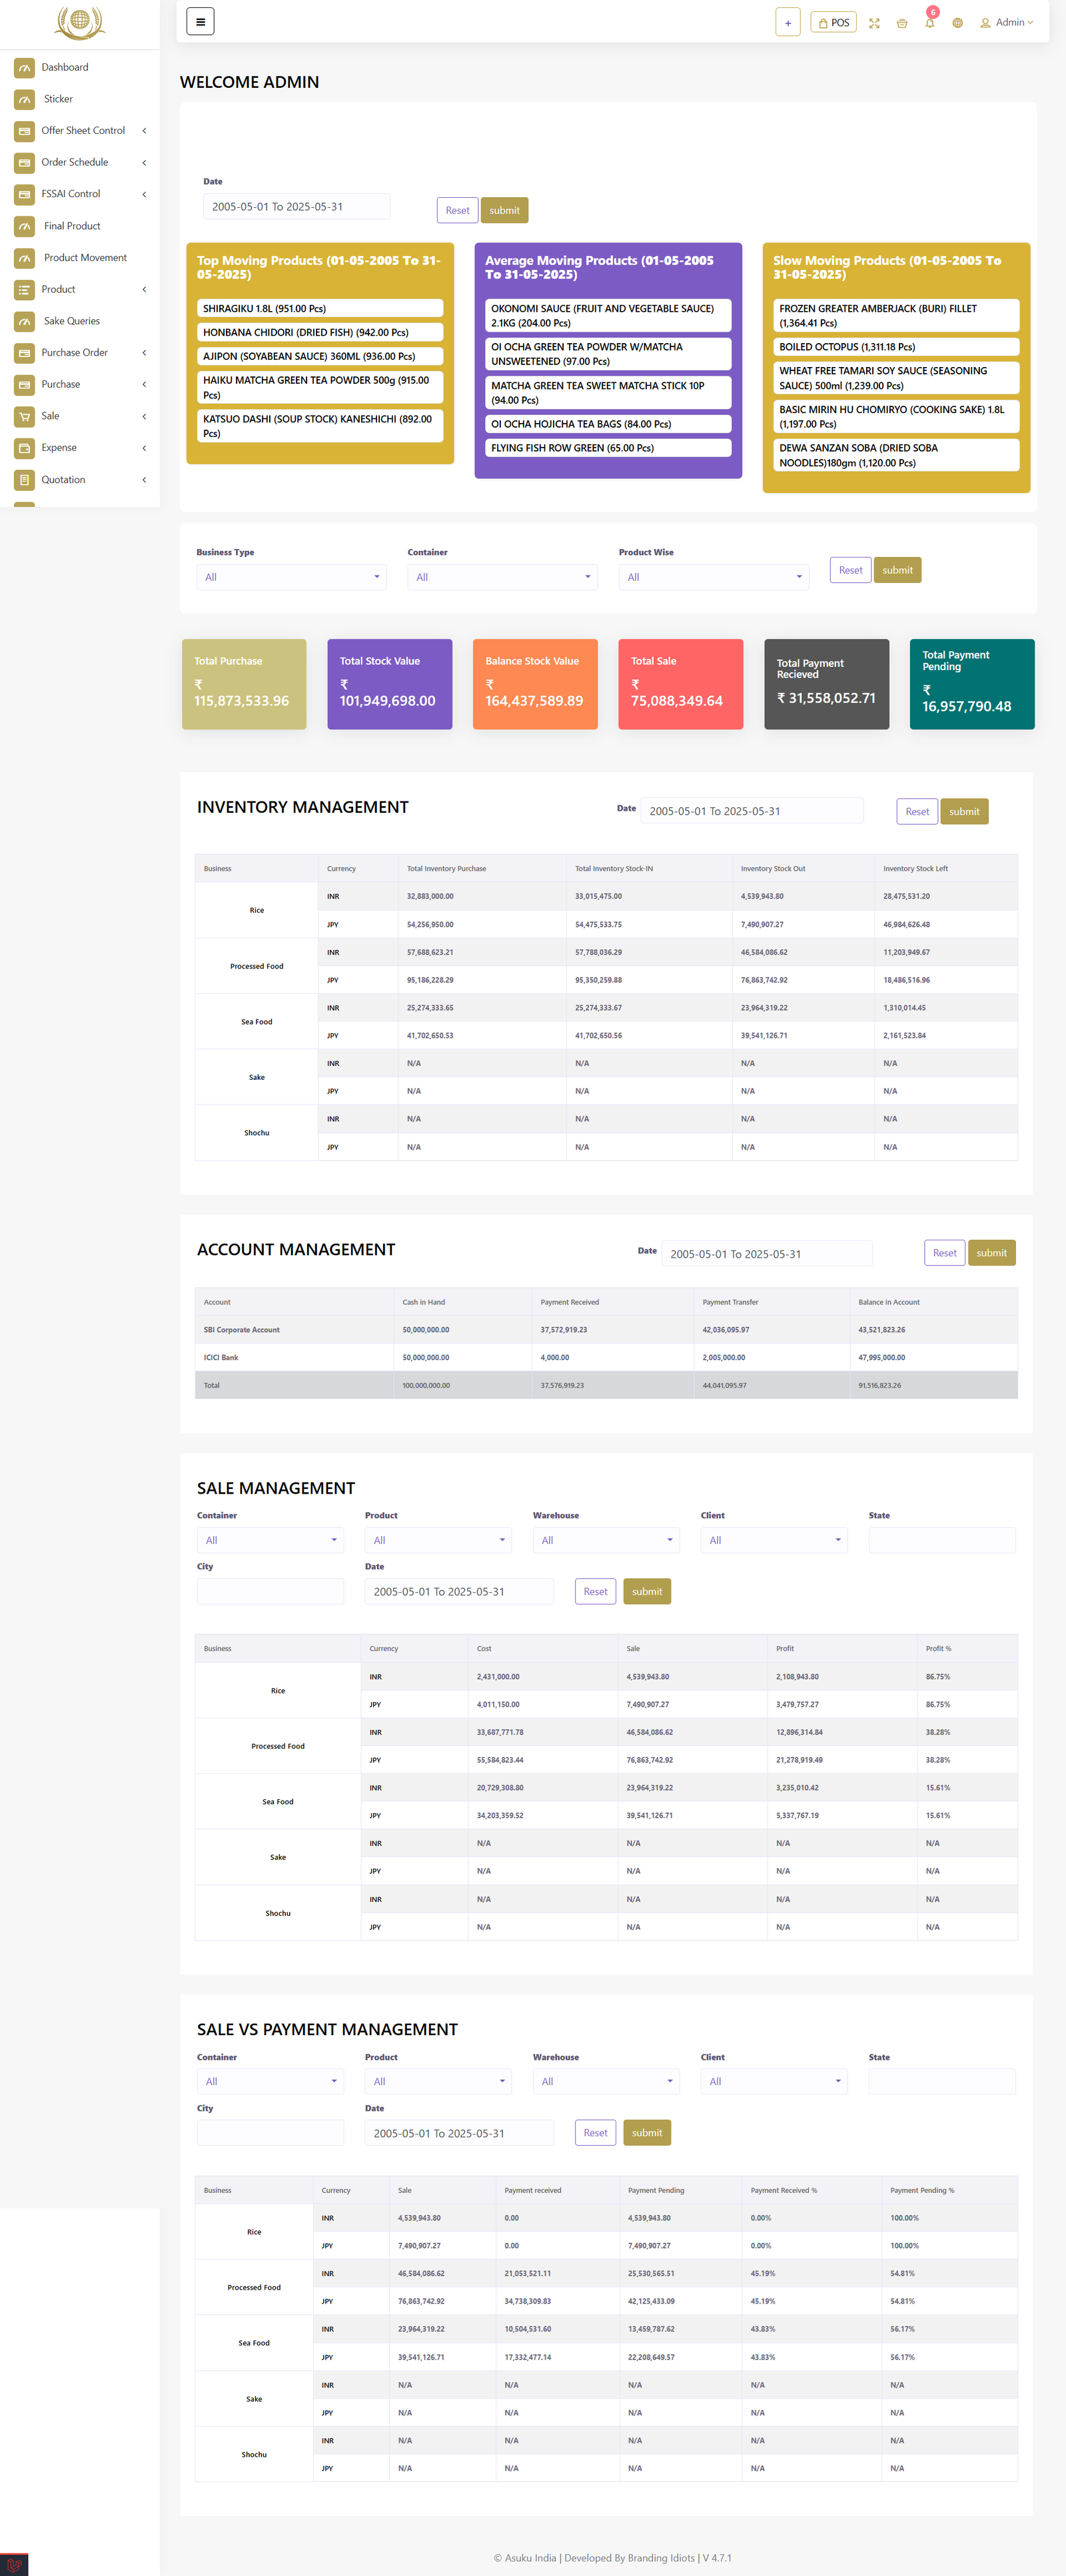
Task: Click the globe language icon
Action: click(x=957, y=23)
